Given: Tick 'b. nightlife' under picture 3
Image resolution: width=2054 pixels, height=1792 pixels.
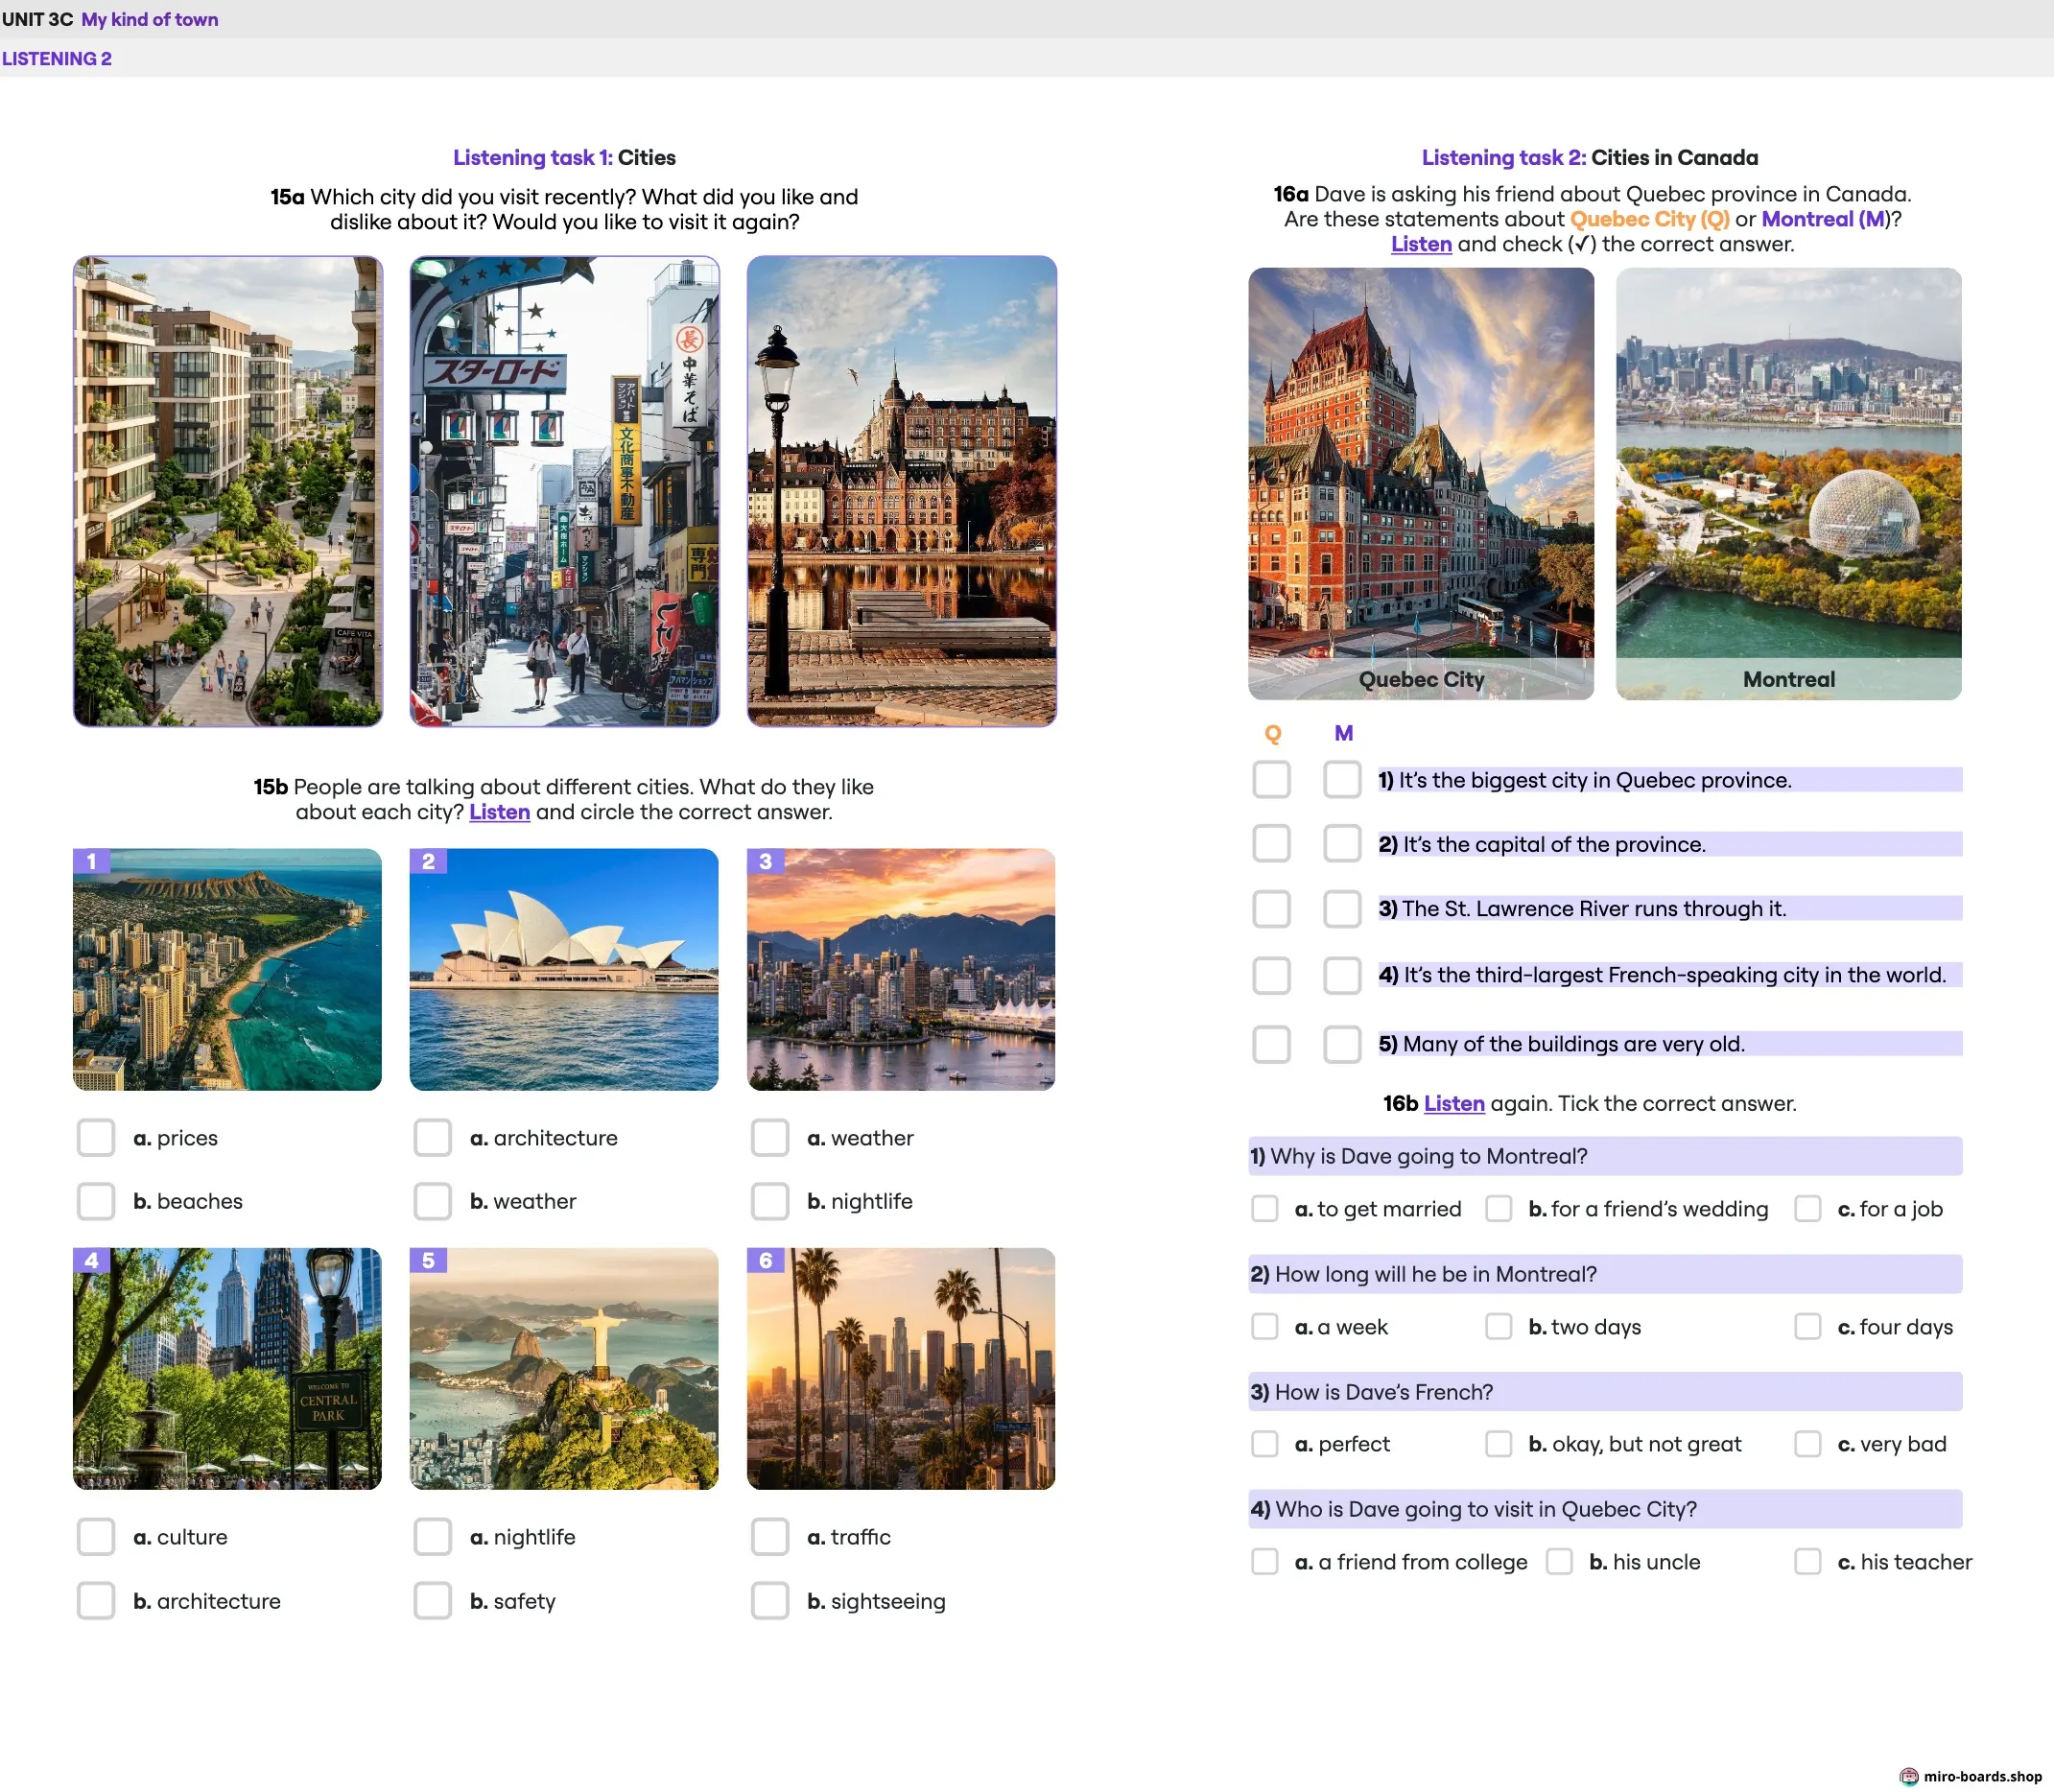Looking at the screenshot, I should (x=770, y=1201).
